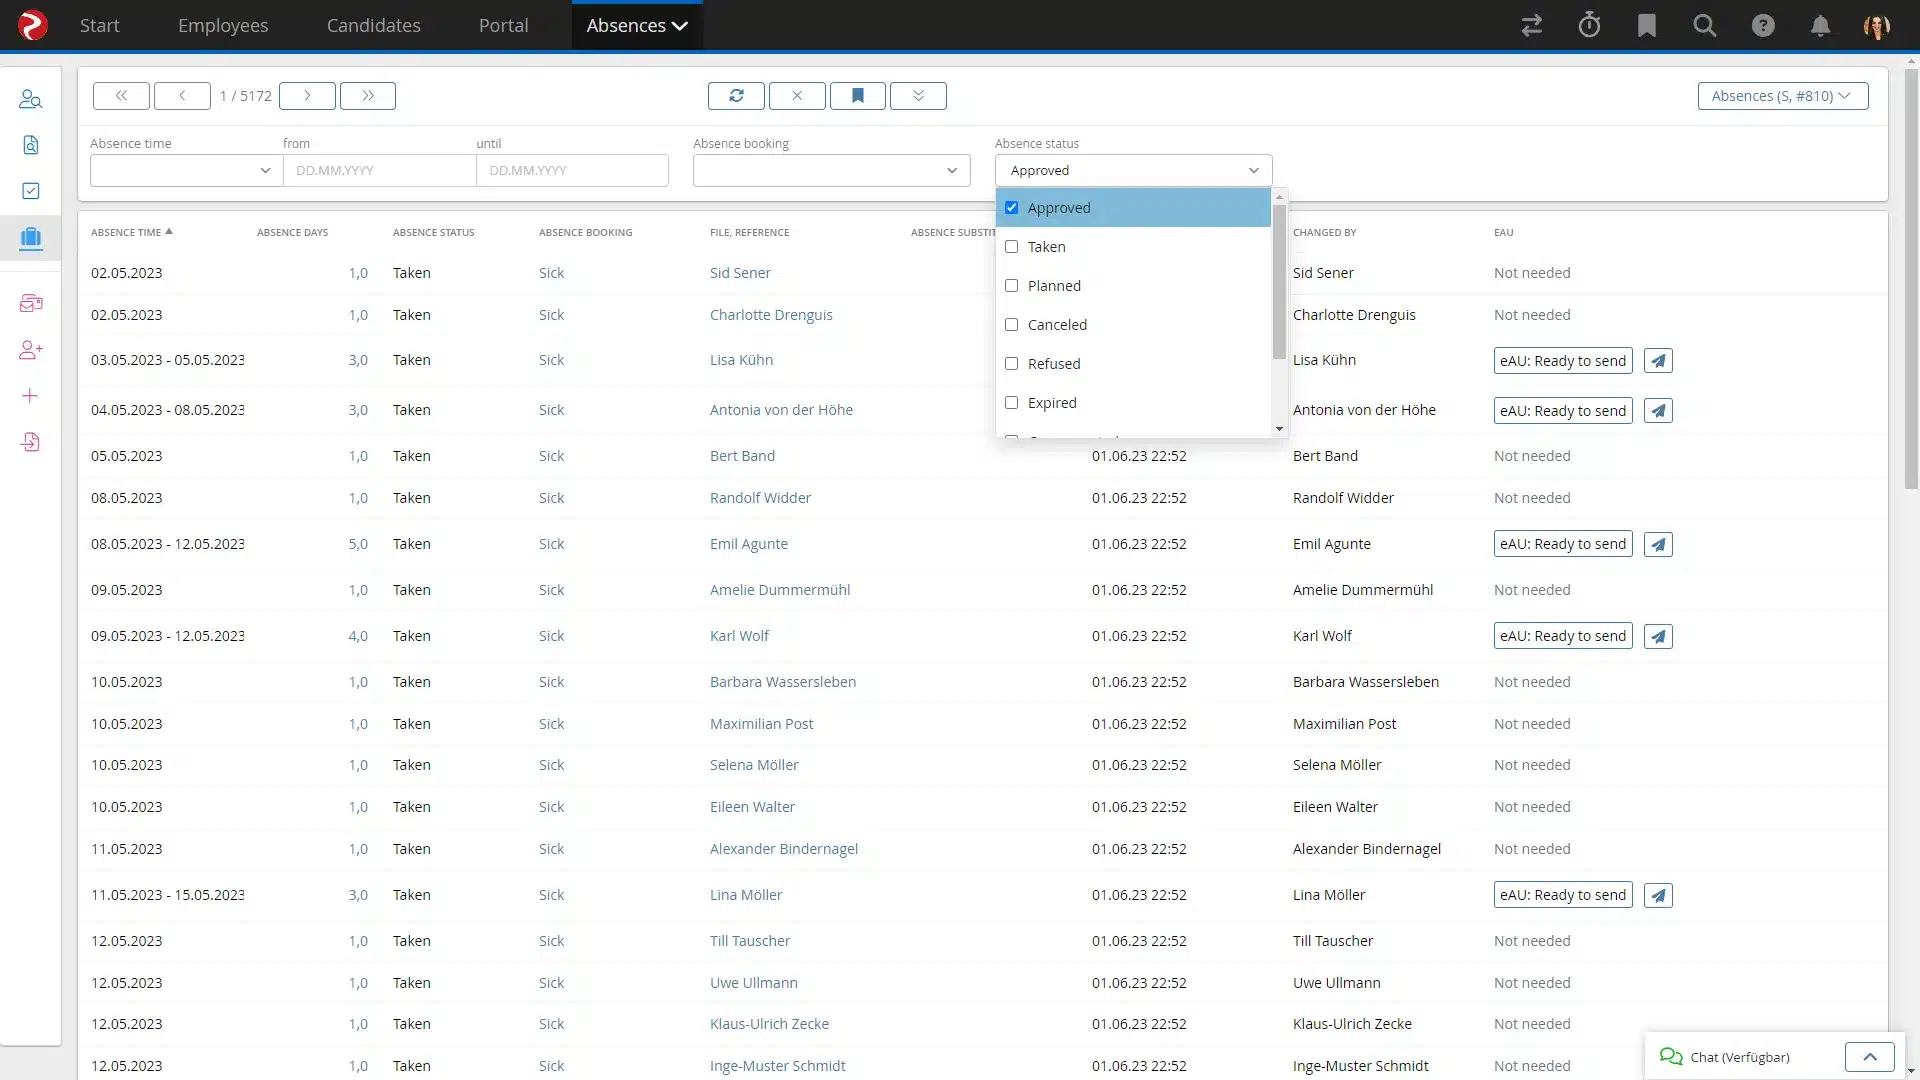Screen dimensions: 1920x1080
Task: Open Bert Band file link
Action: click(742, 456)
